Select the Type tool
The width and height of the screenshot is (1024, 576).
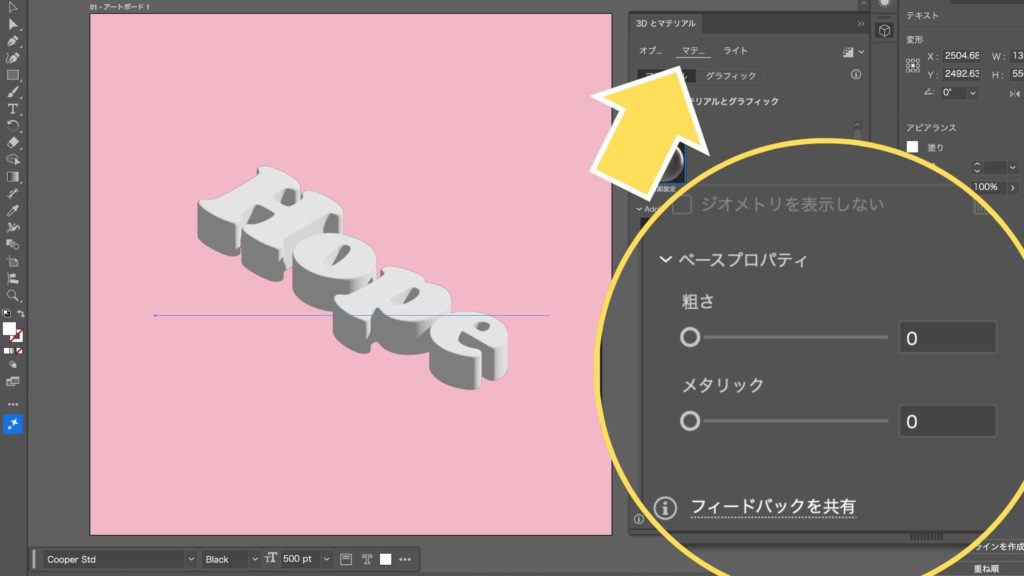(13, 108)
